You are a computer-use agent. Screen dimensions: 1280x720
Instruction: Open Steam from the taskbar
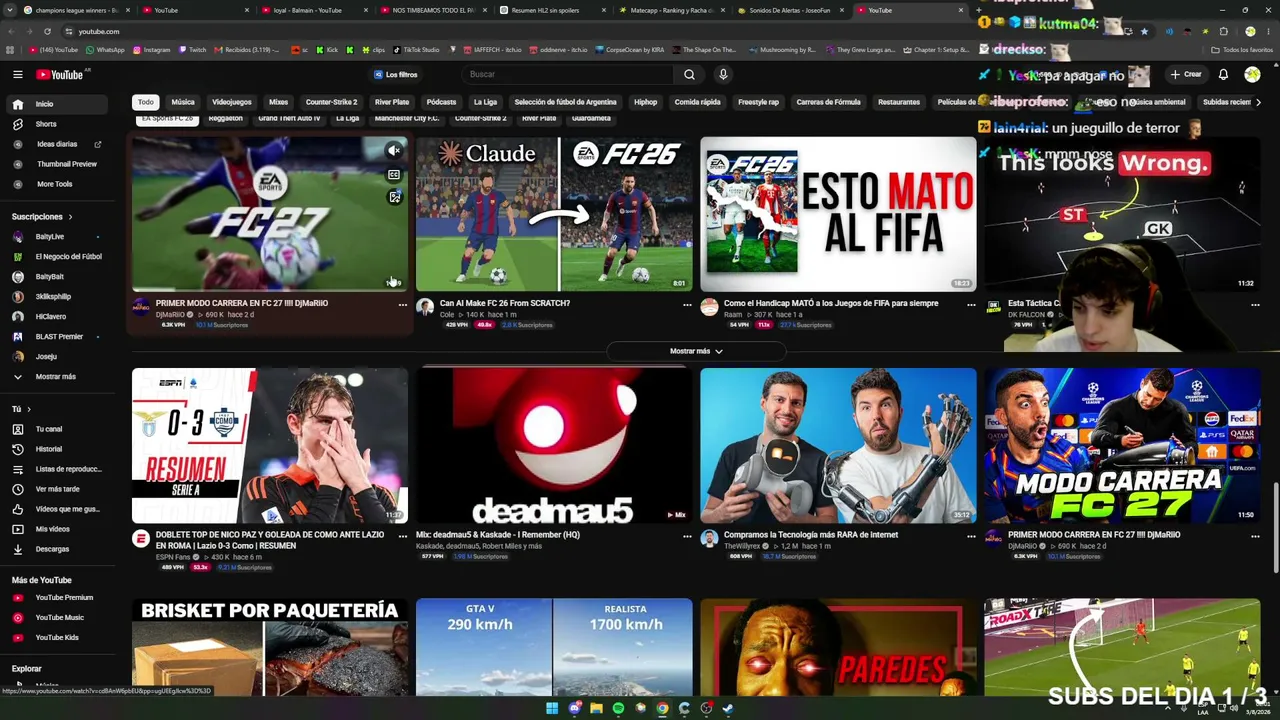[x=728, y=708]
